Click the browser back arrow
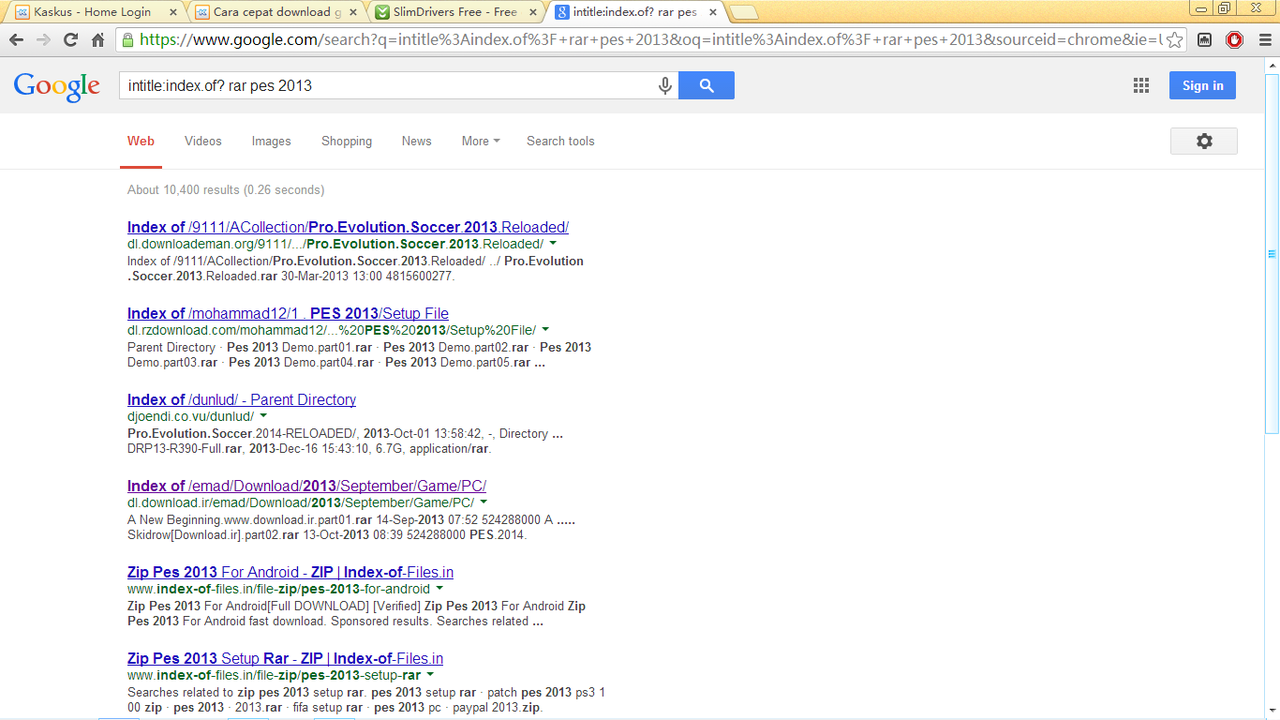This screenshot has width=1280, height=720. coord(16,40)
